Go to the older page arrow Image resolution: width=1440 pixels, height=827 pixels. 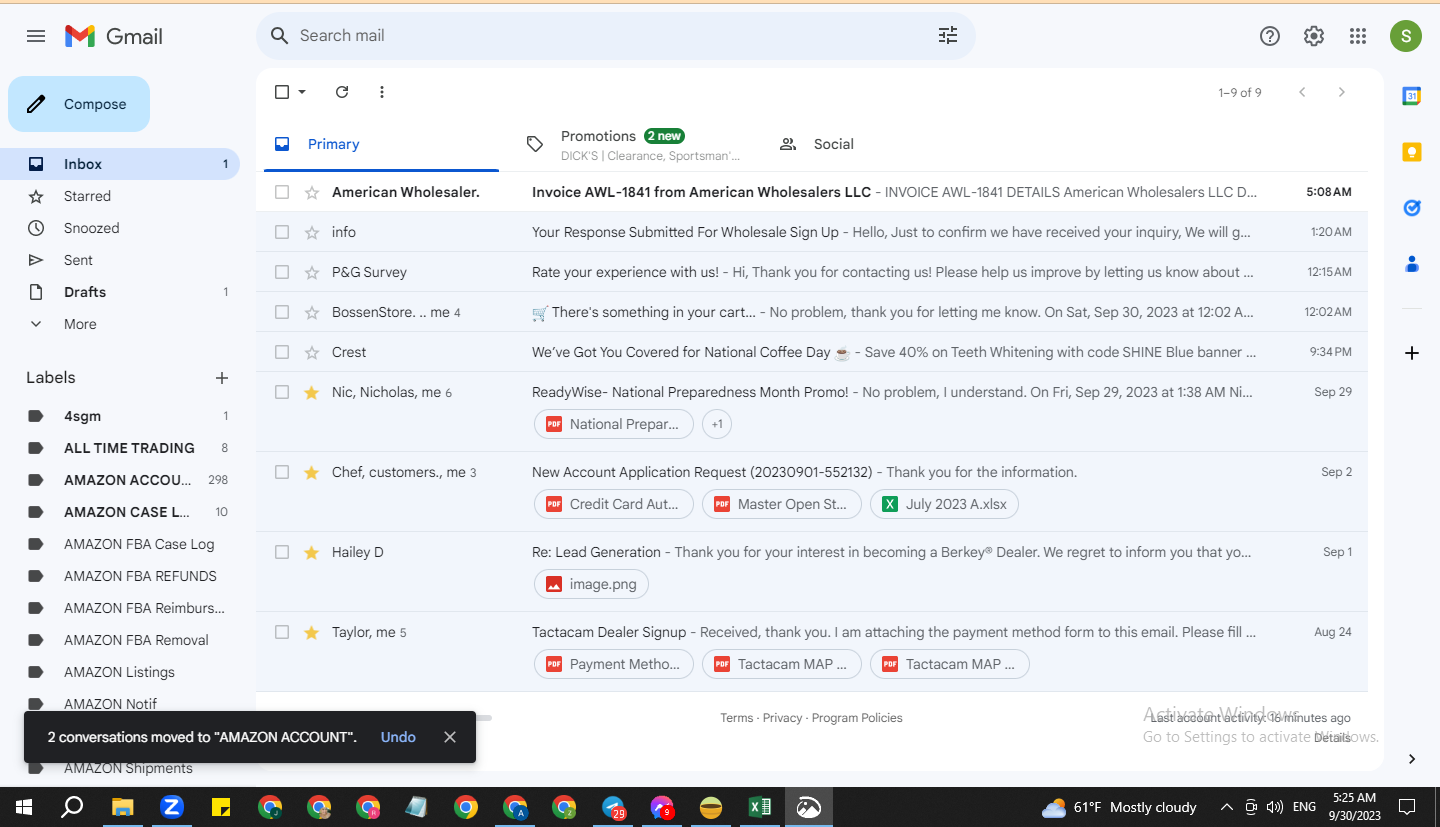(1342, 92)
